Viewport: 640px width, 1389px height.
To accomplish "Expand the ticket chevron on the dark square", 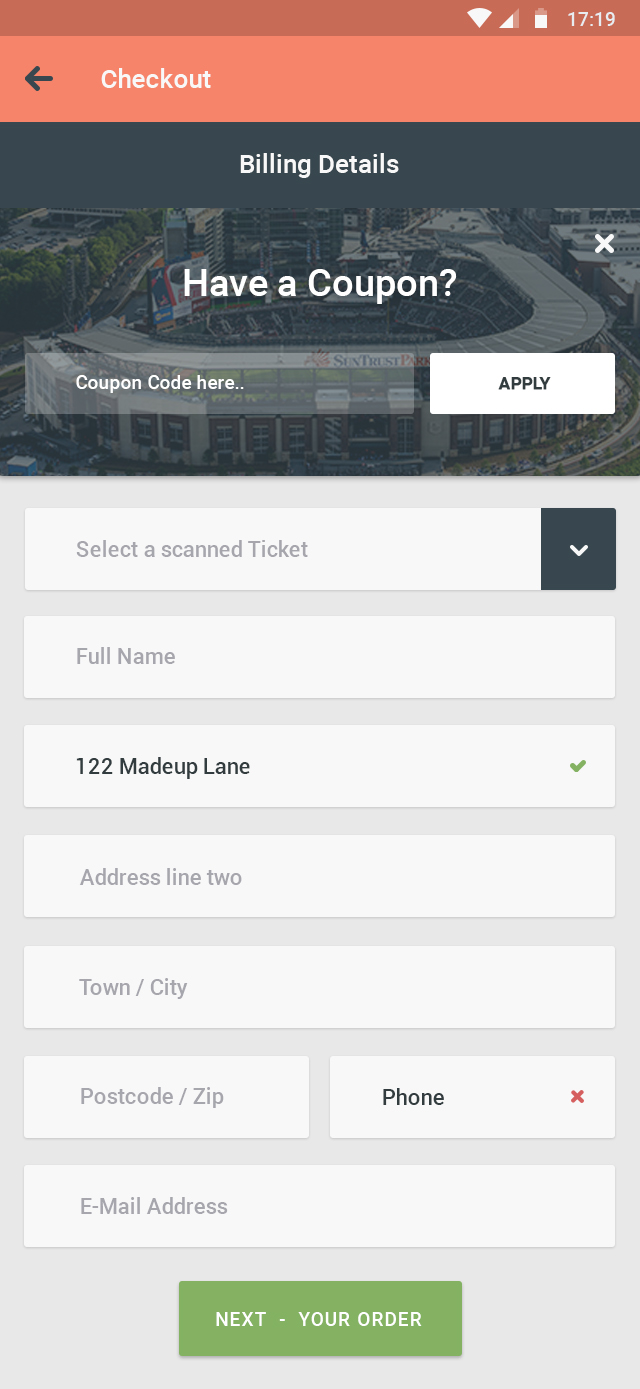I will pos(578,548).
